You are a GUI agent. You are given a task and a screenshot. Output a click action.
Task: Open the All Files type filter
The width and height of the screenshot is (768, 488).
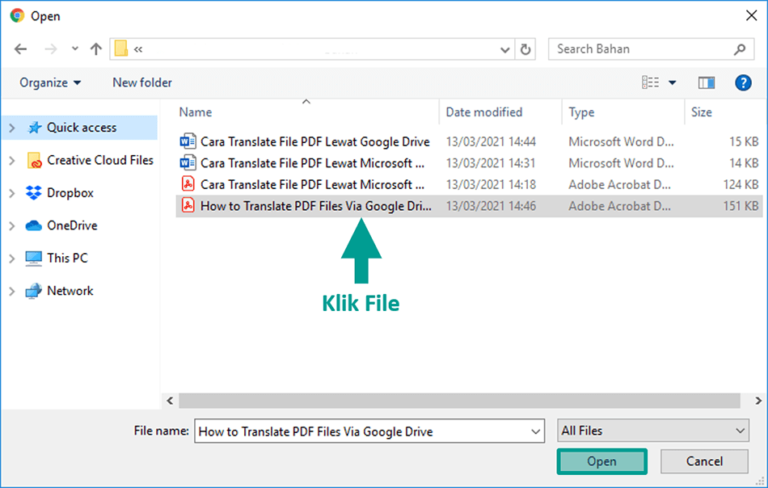pyautogui.click(x=652, y=431)
